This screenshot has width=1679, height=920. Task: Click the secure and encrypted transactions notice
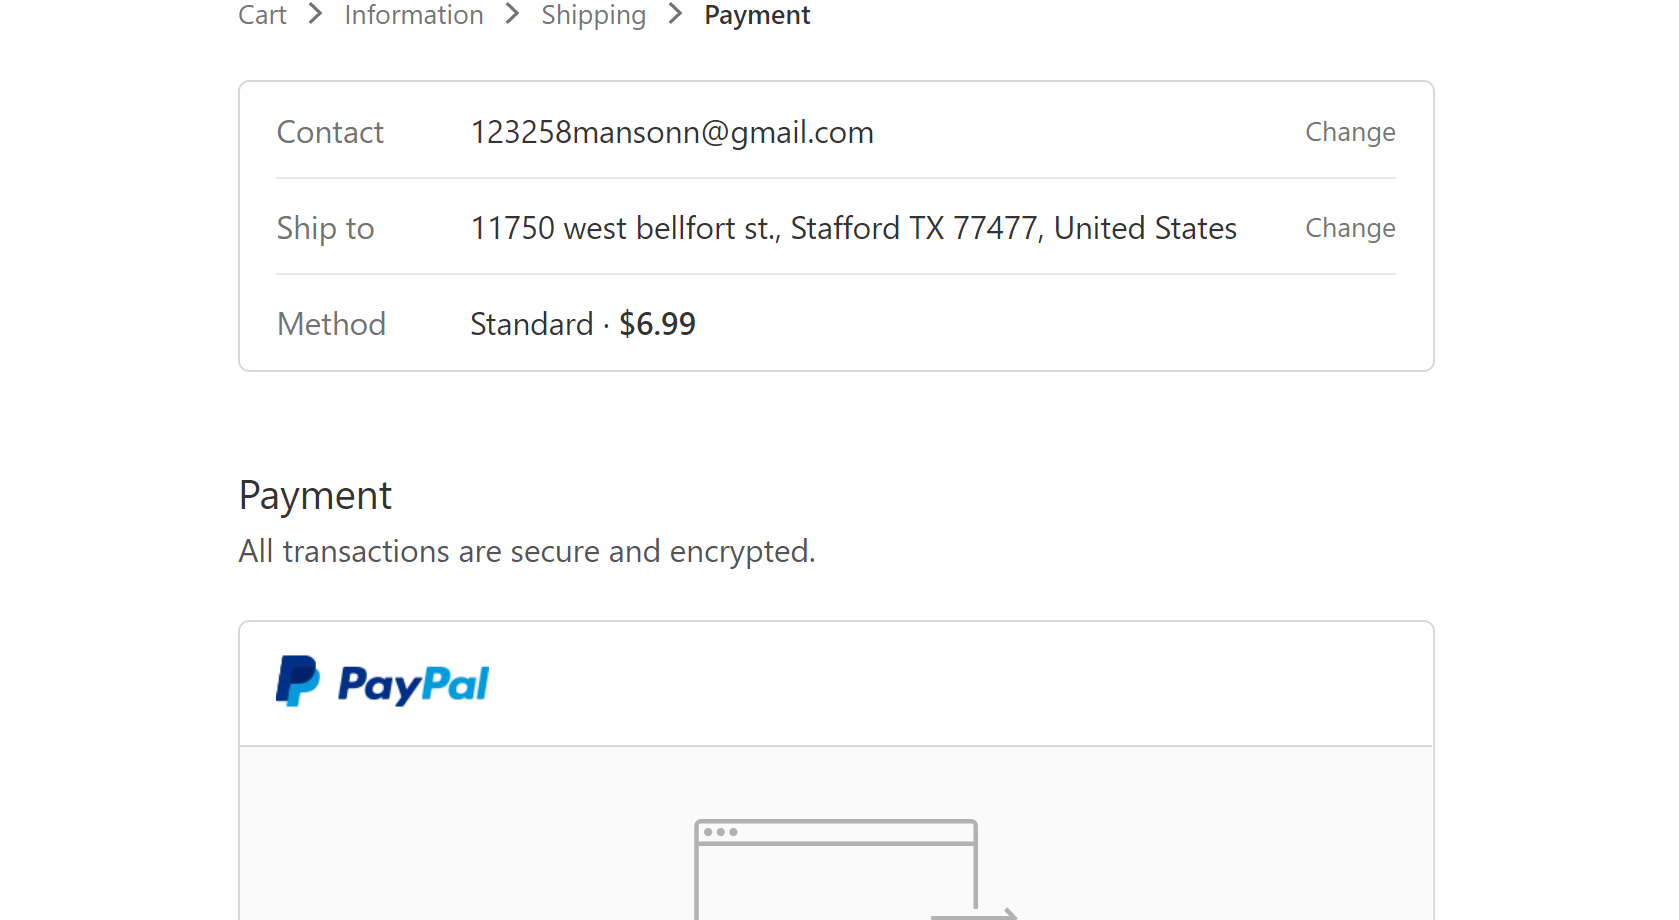(x=527, y=551)
